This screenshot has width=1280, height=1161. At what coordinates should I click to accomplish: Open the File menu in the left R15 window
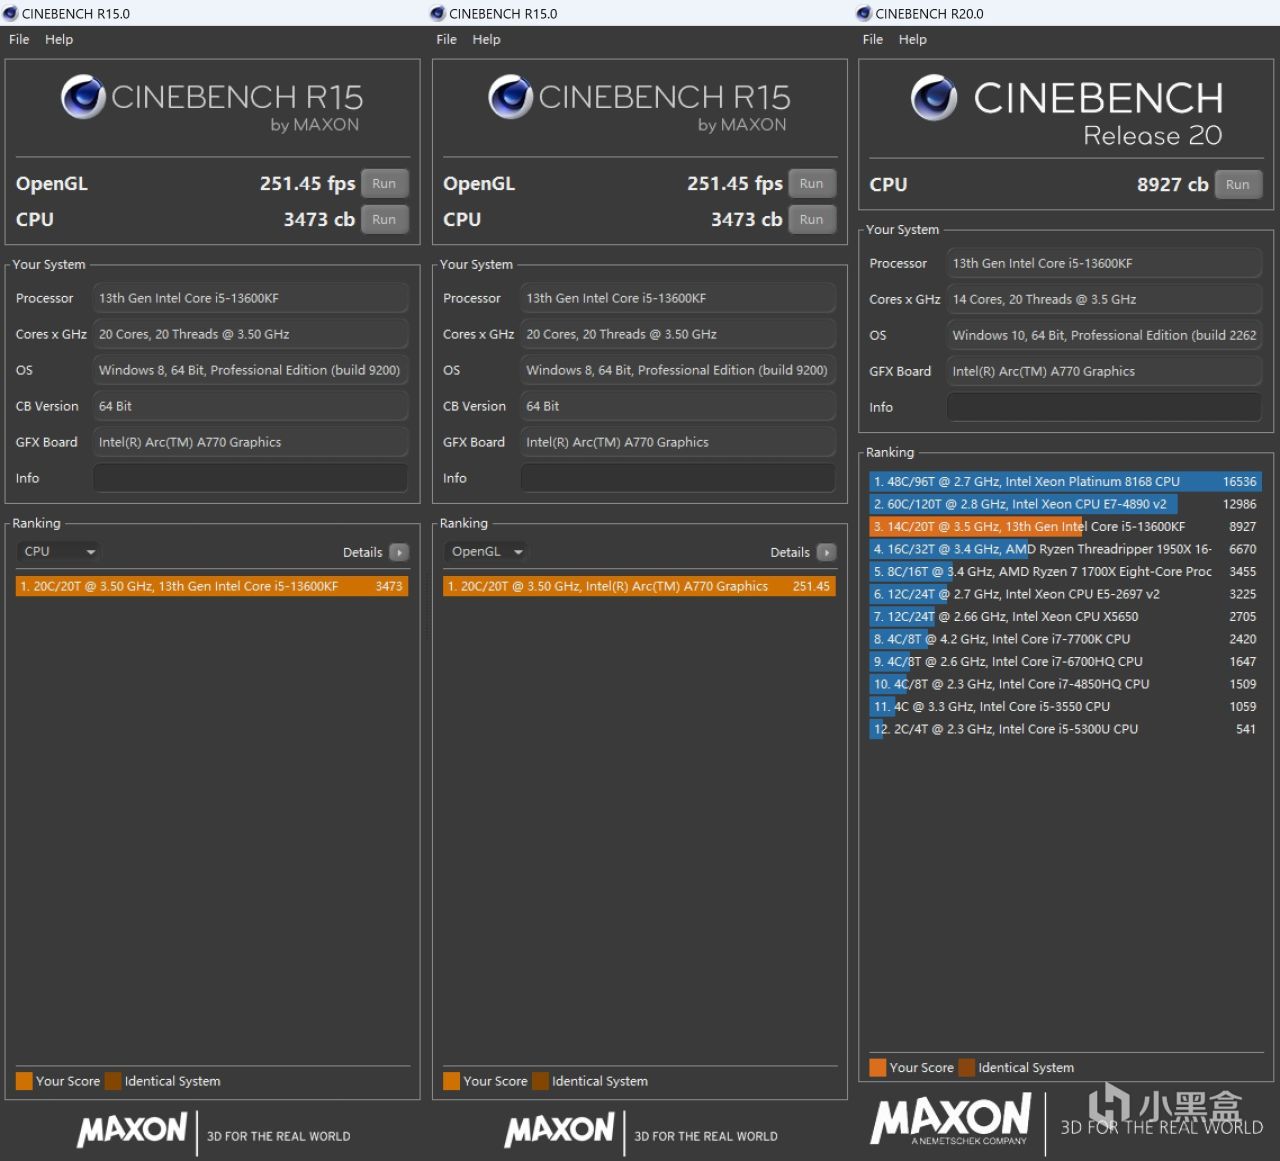19,39
